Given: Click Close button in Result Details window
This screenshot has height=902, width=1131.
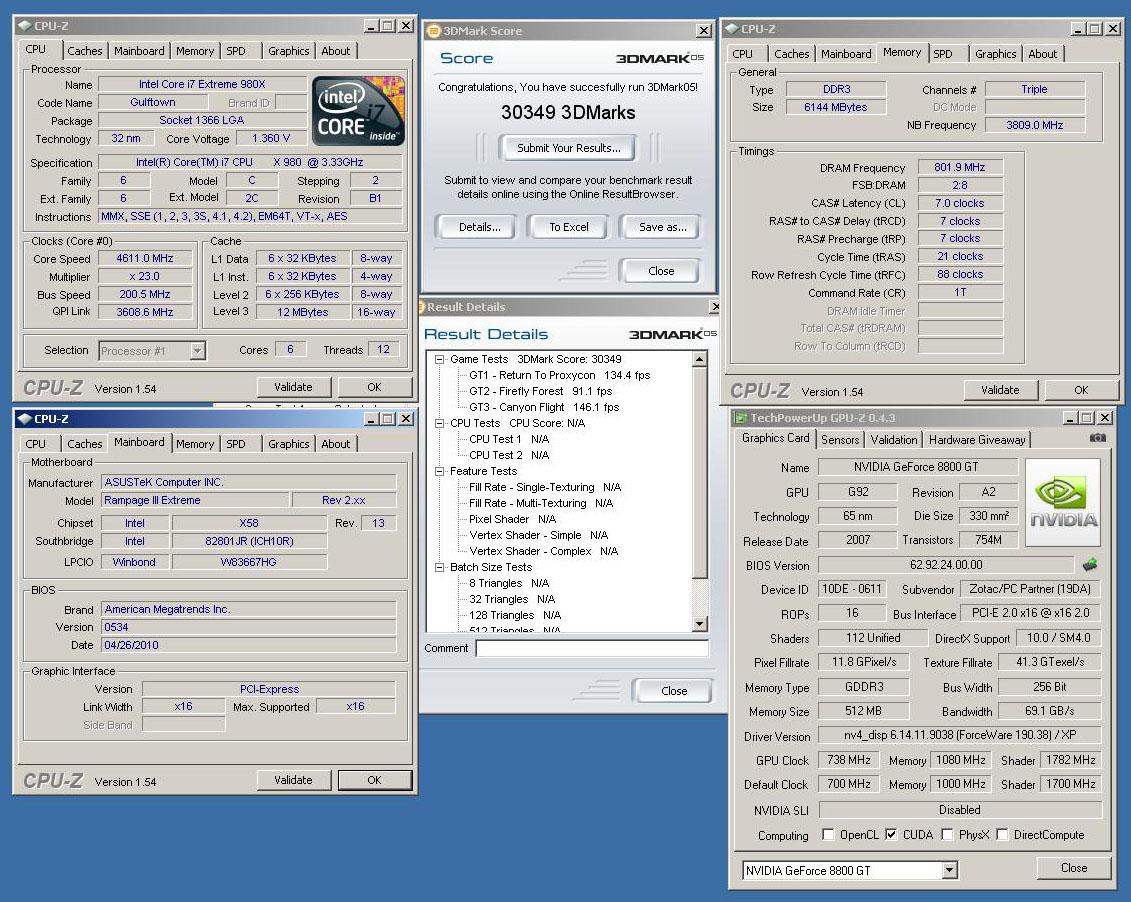Looking at the screenshot, I should pos(674,691).
